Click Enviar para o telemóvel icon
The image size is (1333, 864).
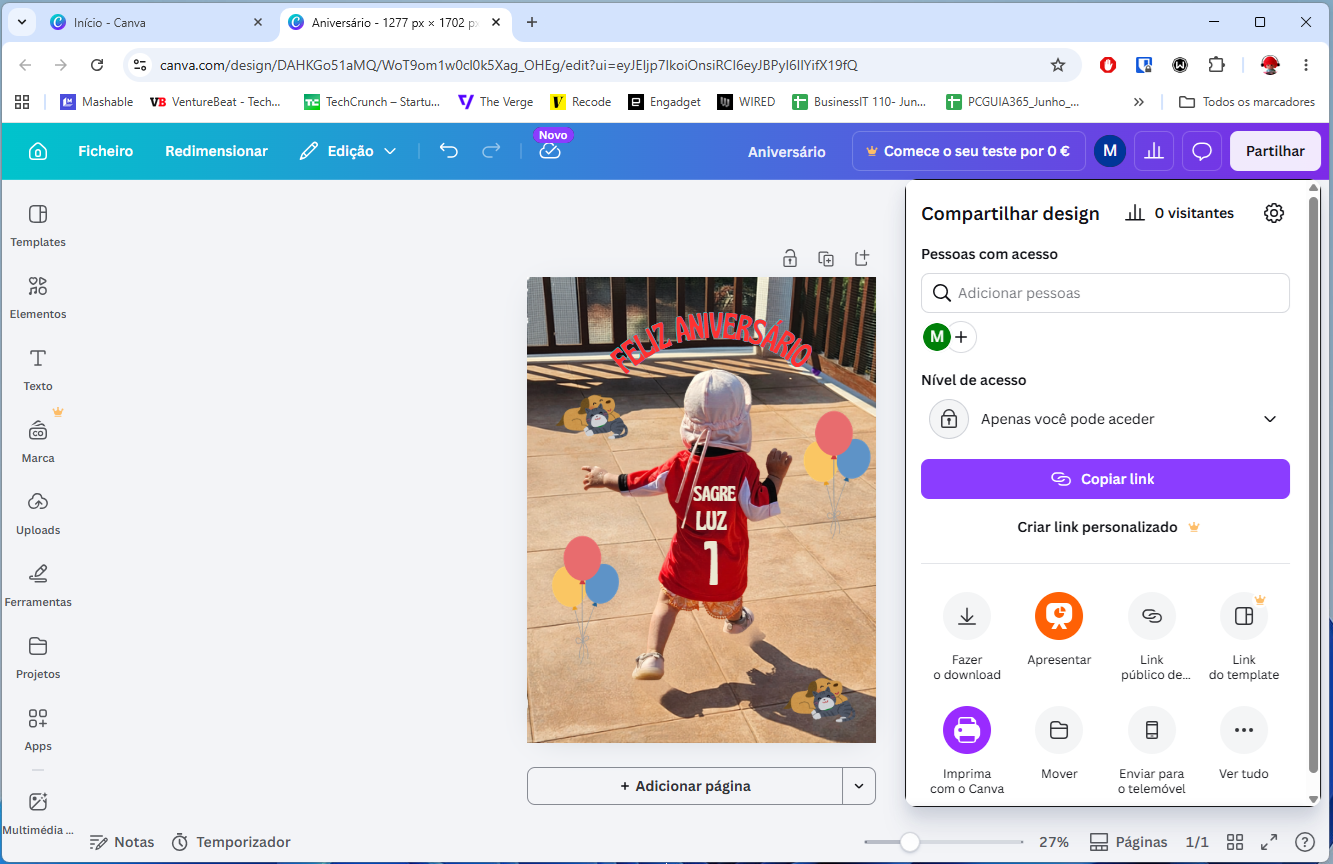(1152, 730)
